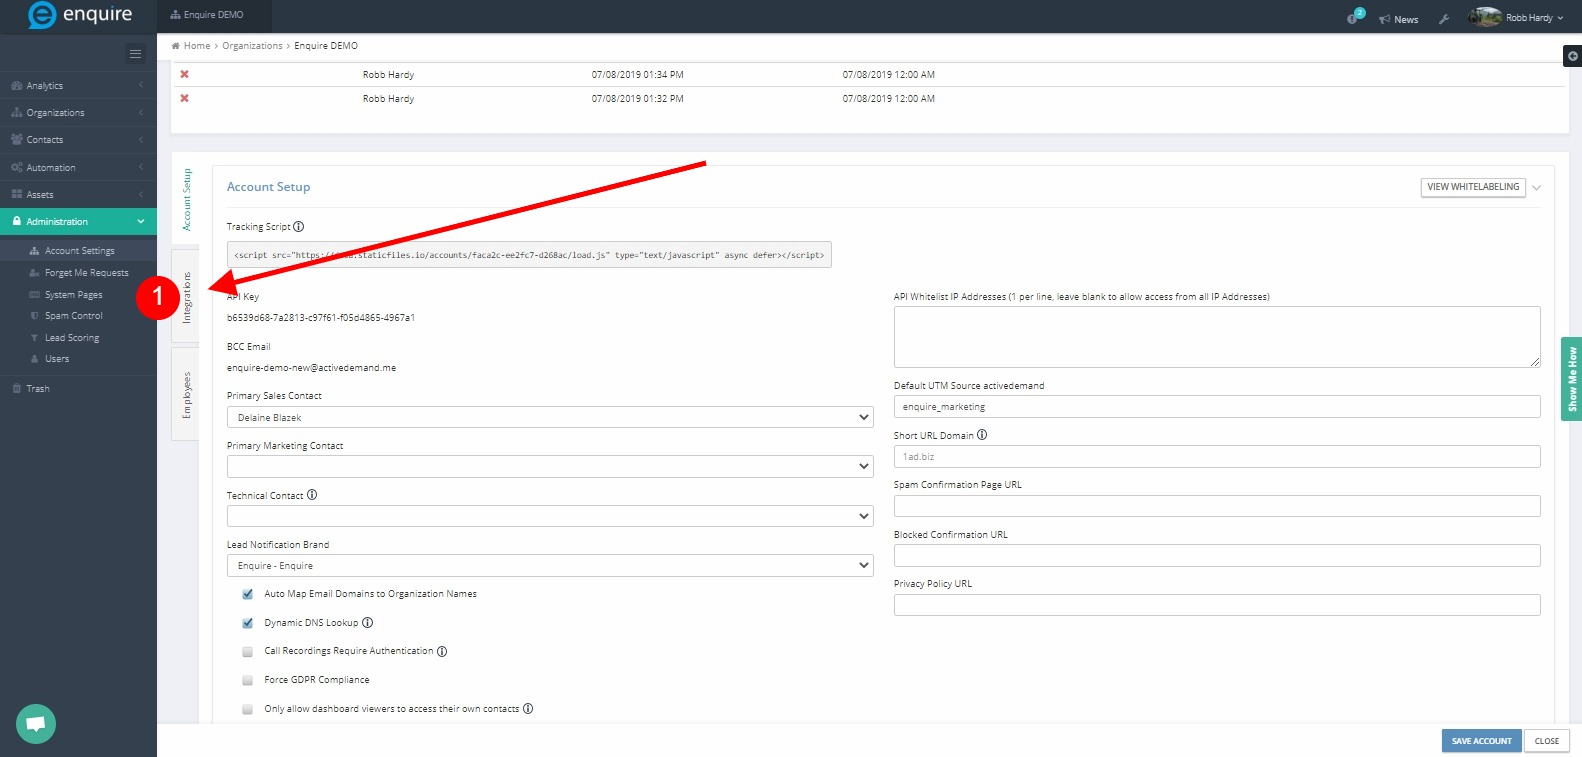Click the Contacts sidebar icon
The image size is (1582, 757).
pos(16,140)
